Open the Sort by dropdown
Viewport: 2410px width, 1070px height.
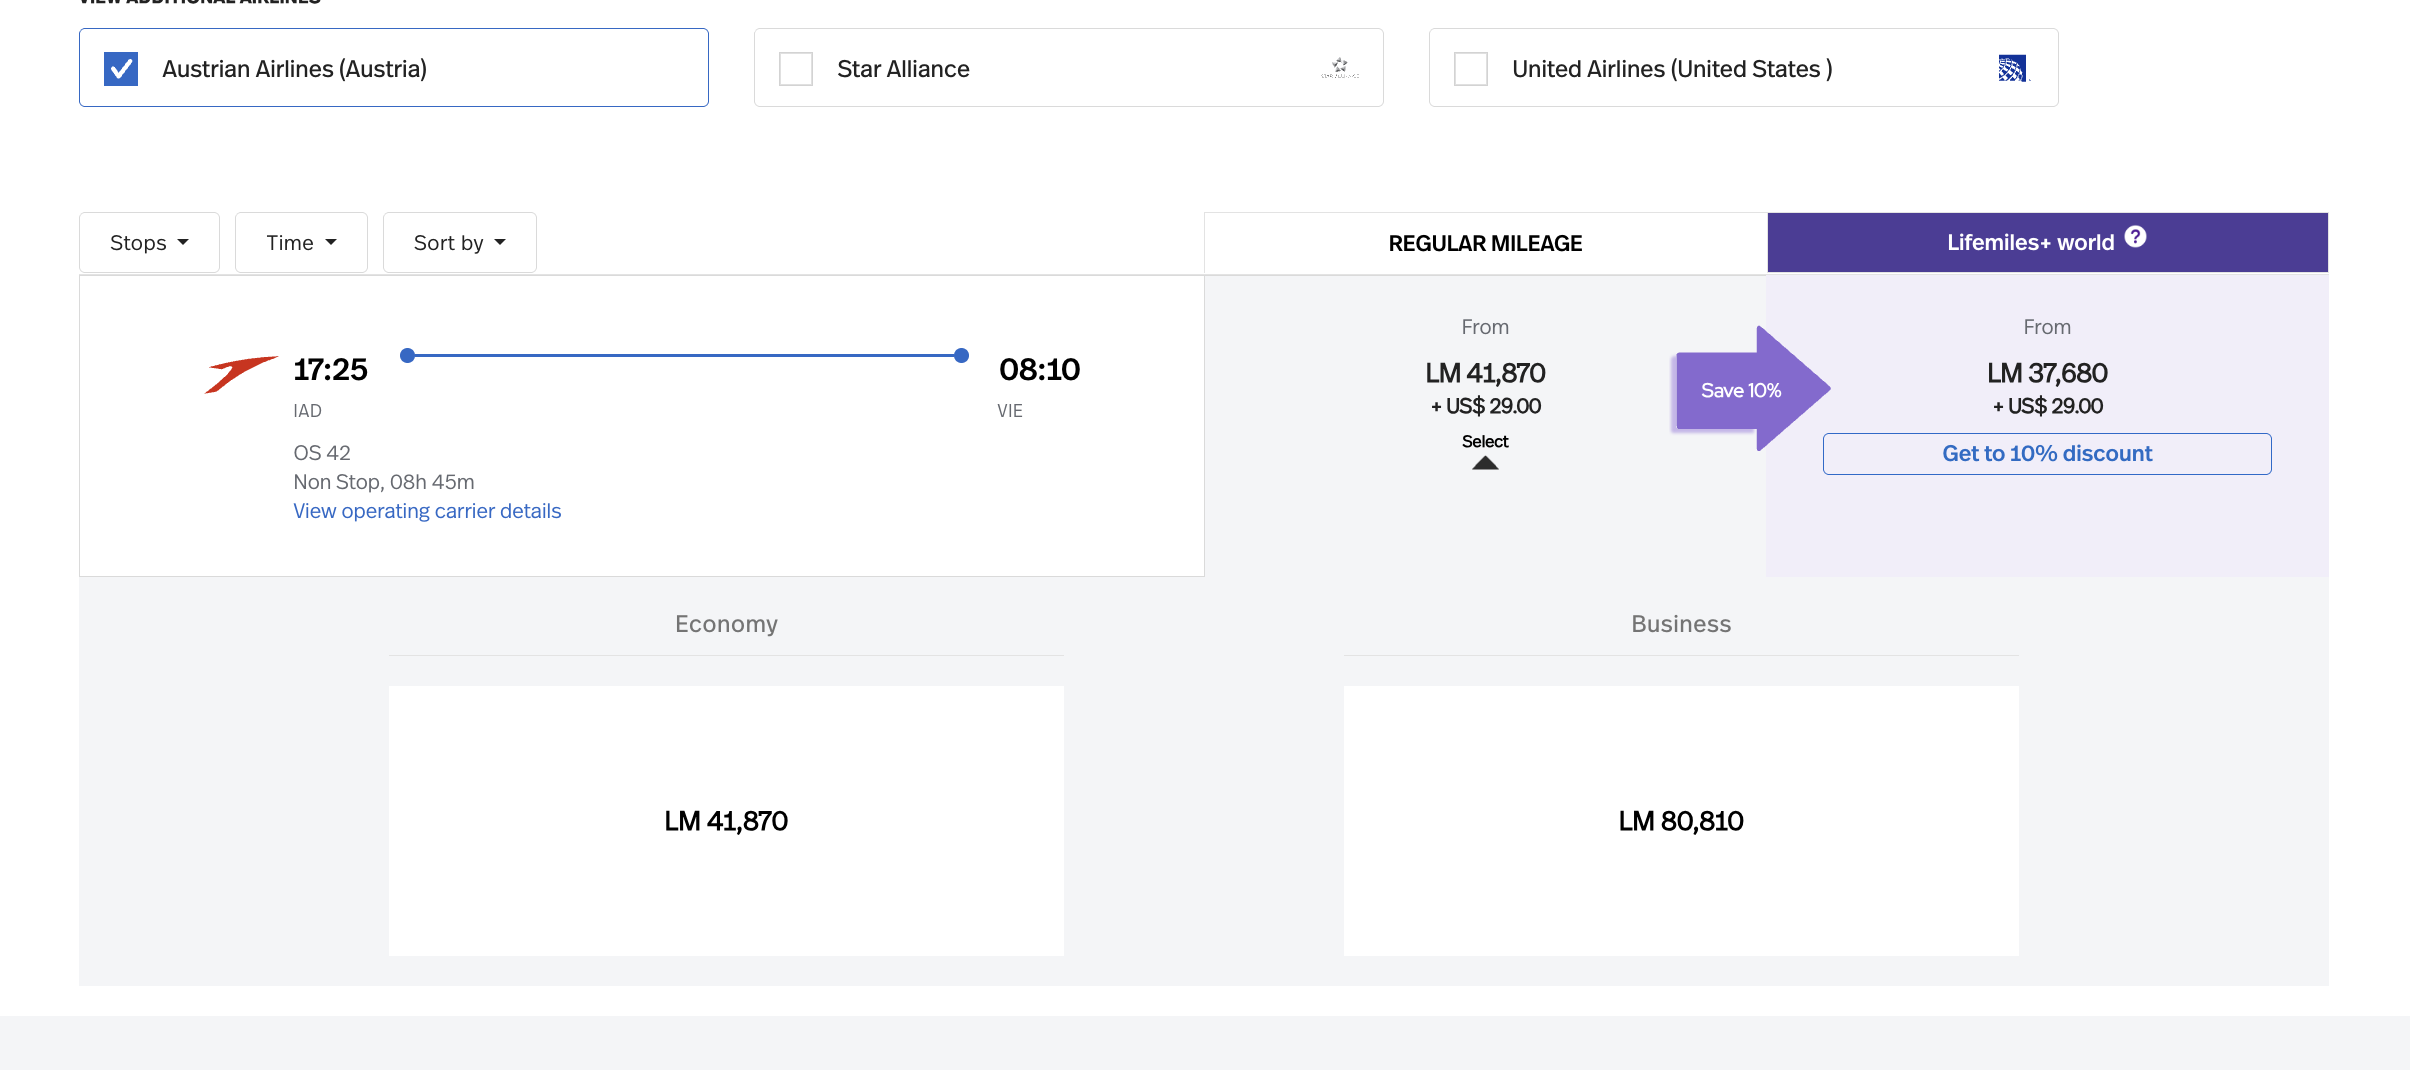click(459, 243)
